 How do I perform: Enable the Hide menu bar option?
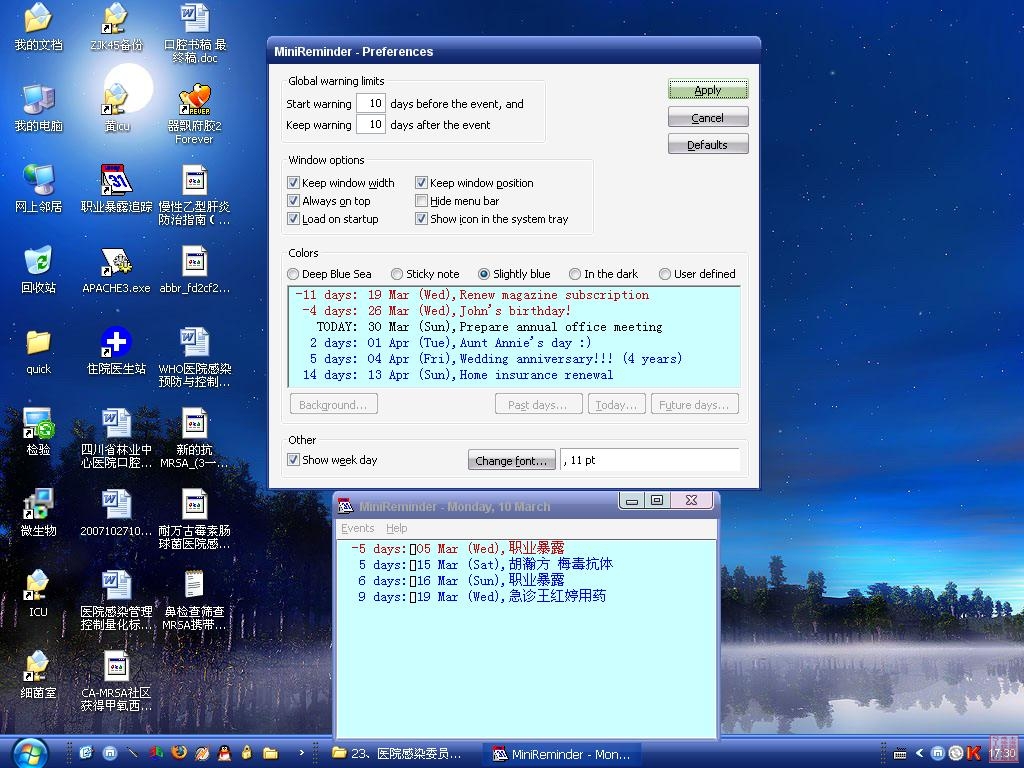[422, 201]
